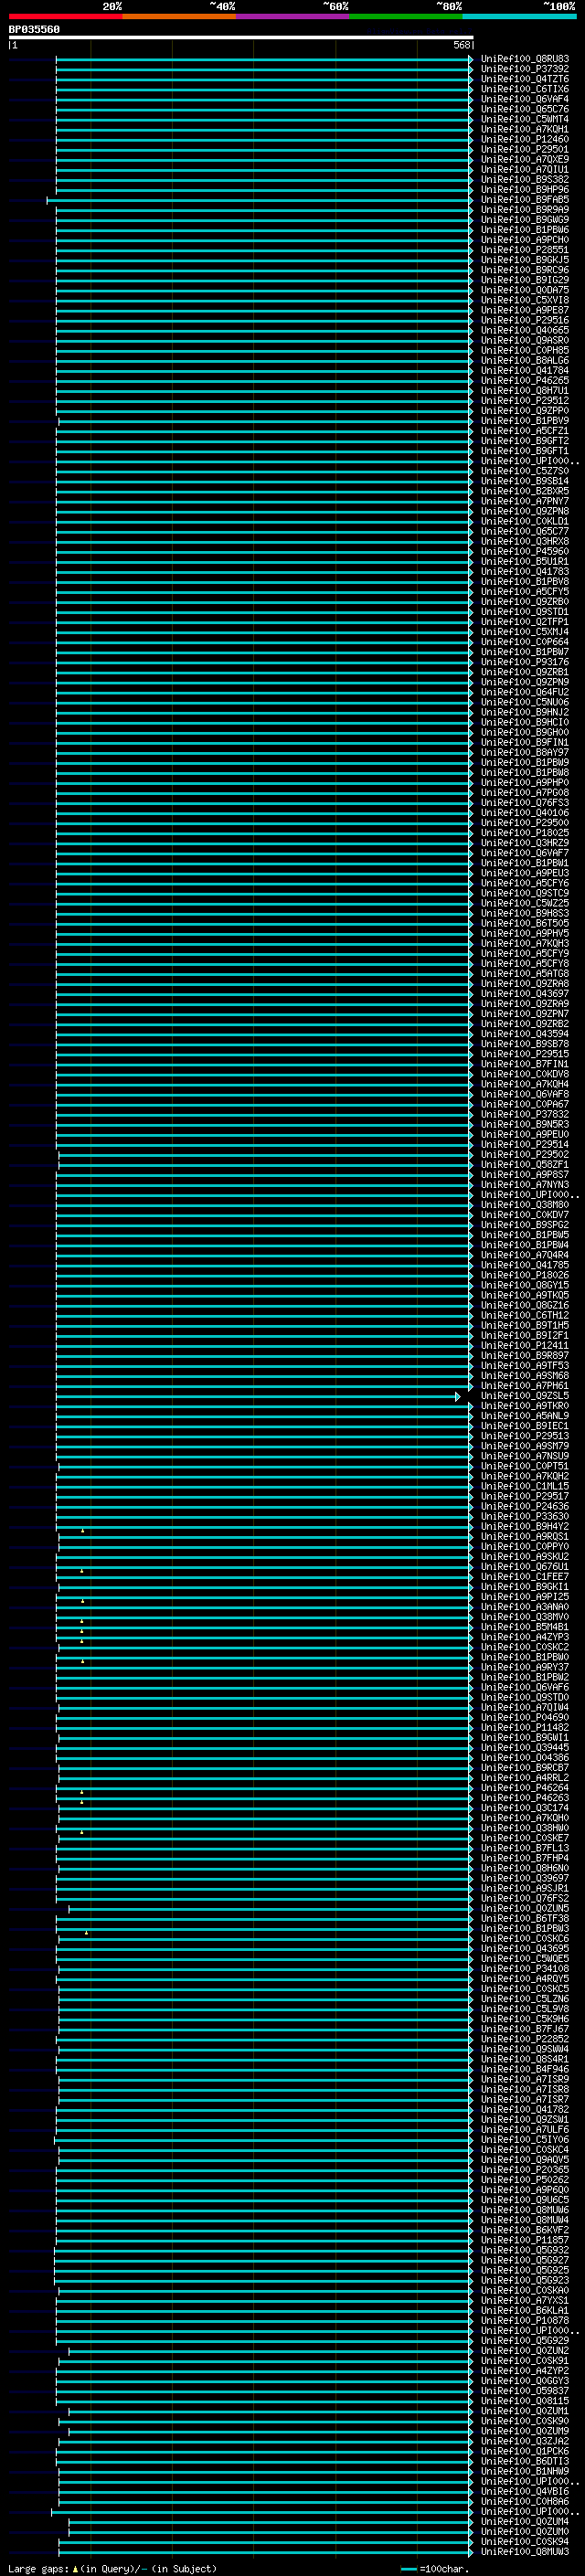Open hit UniRef100_Q4TZT6

click(x=524, y=79)
